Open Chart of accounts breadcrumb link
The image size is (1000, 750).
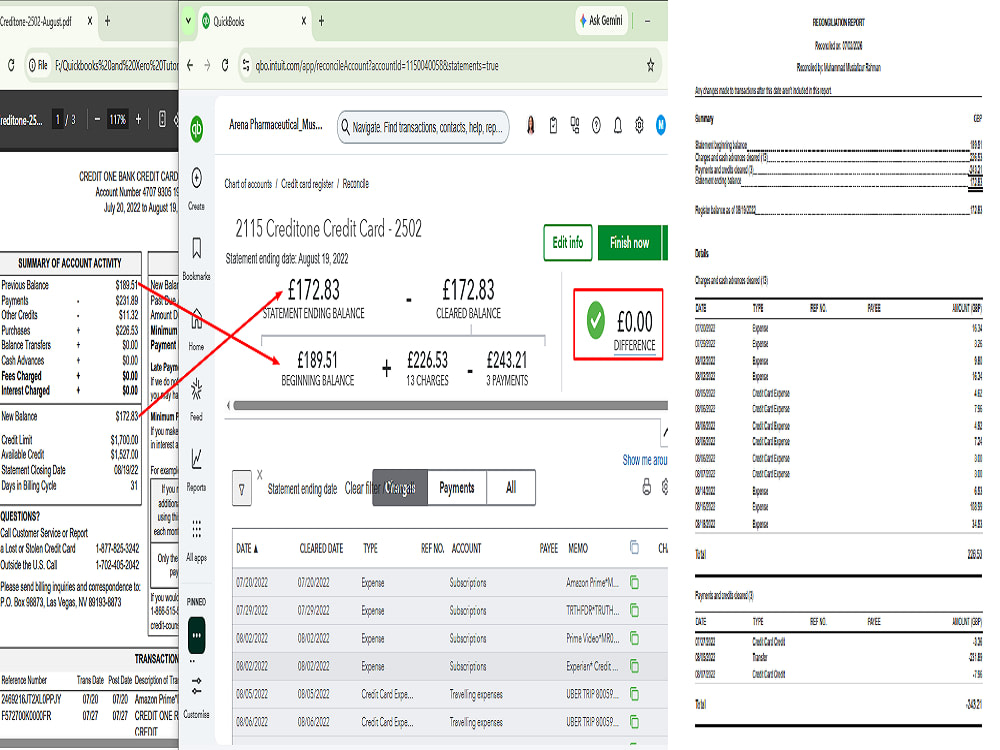click(x=247, y=184)
